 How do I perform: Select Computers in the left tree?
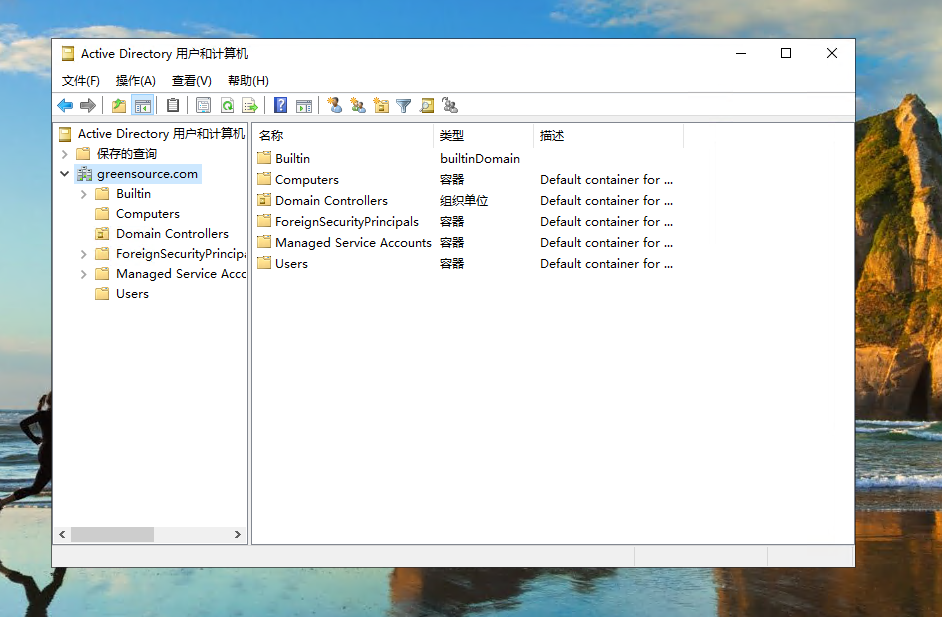coord(148,214)
